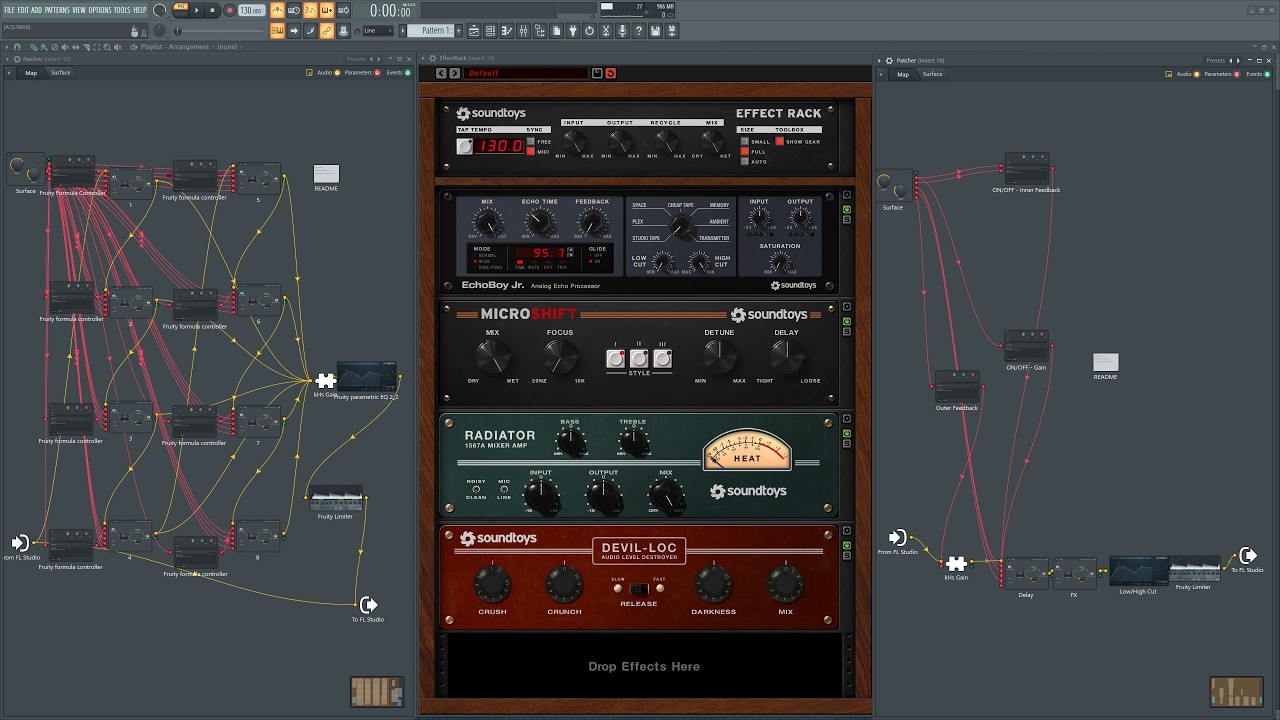Select AUTO rack size
This screenshot has width=1280, height=720.
pyautogui.click(x=745, y=162)
